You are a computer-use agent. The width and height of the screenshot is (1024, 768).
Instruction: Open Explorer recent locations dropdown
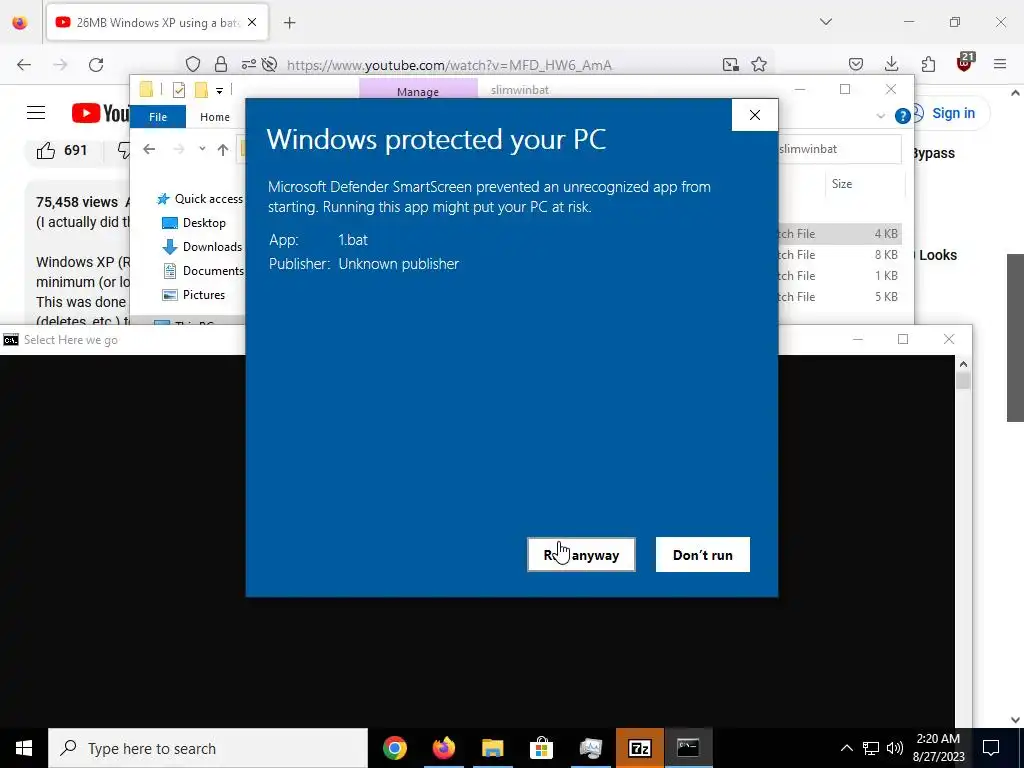point(202,150)
